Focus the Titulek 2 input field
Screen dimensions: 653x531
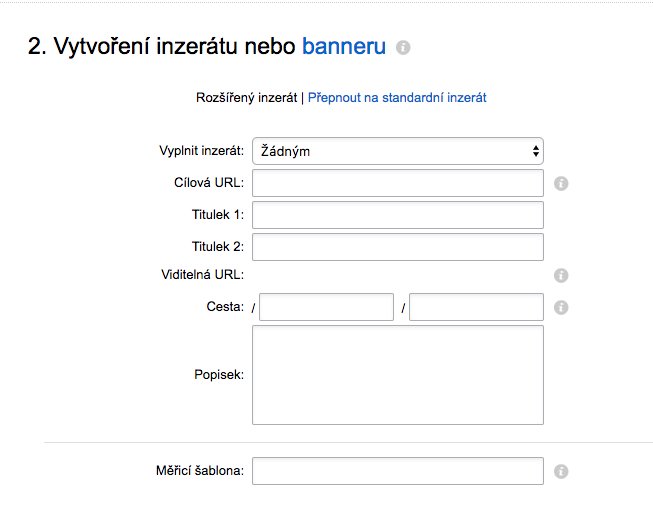point(398,247)
